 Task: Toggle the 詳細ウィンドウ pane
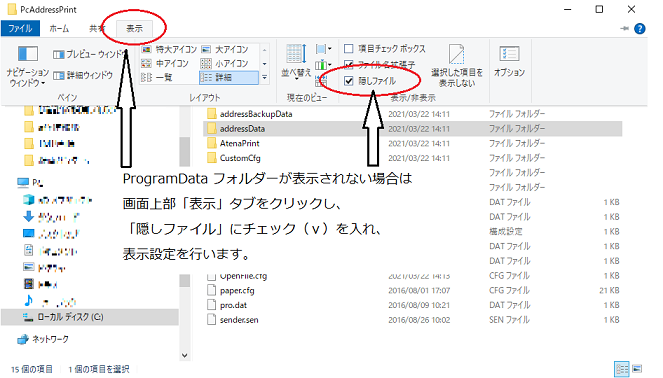[x=83, y=75]
